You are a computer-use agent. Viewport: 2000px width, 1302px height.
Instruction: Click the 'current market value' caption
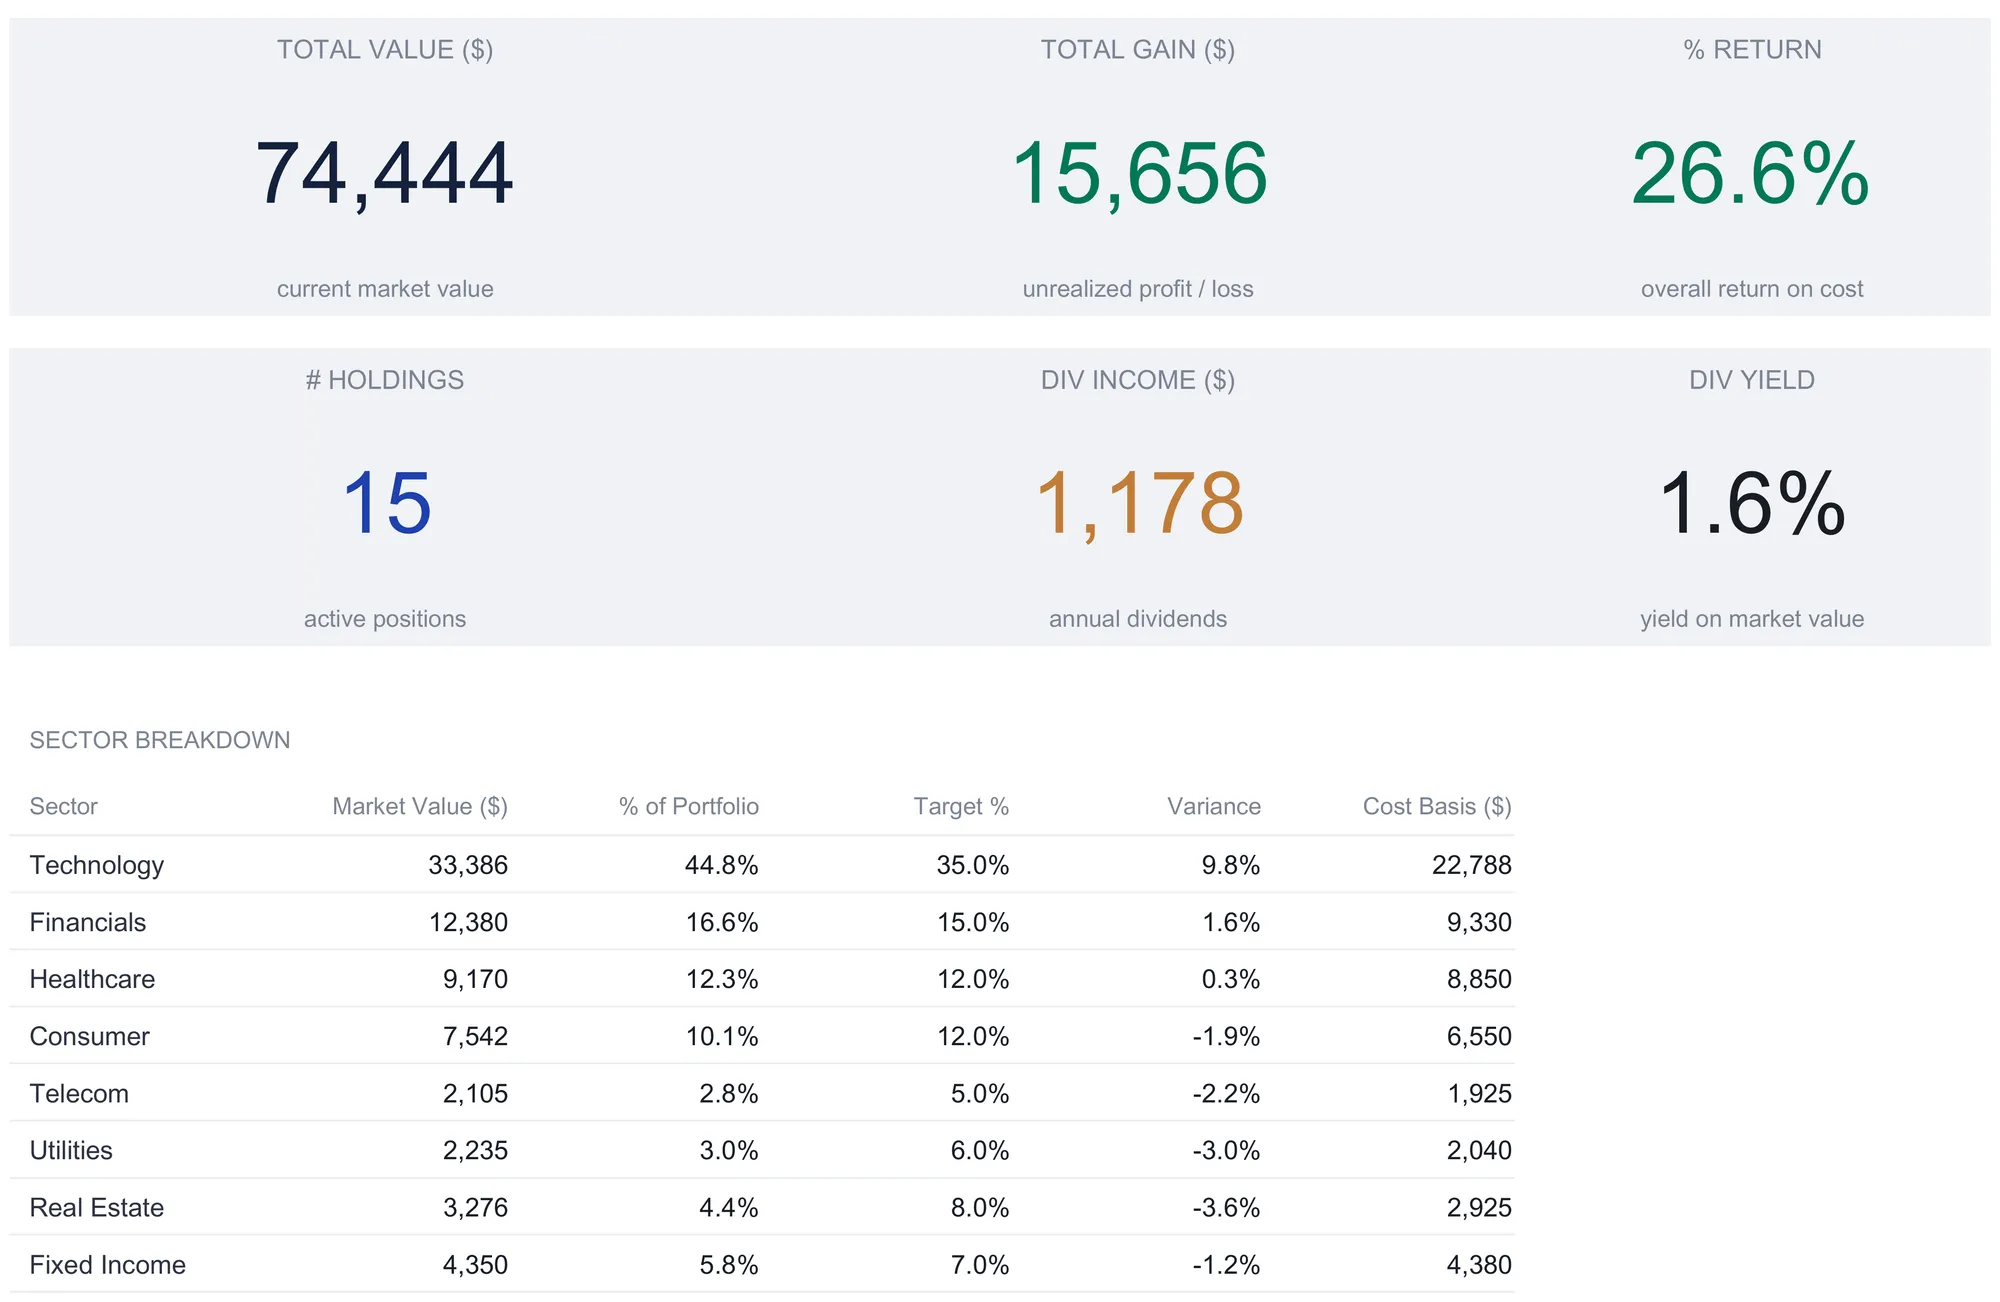click(385, 289)
